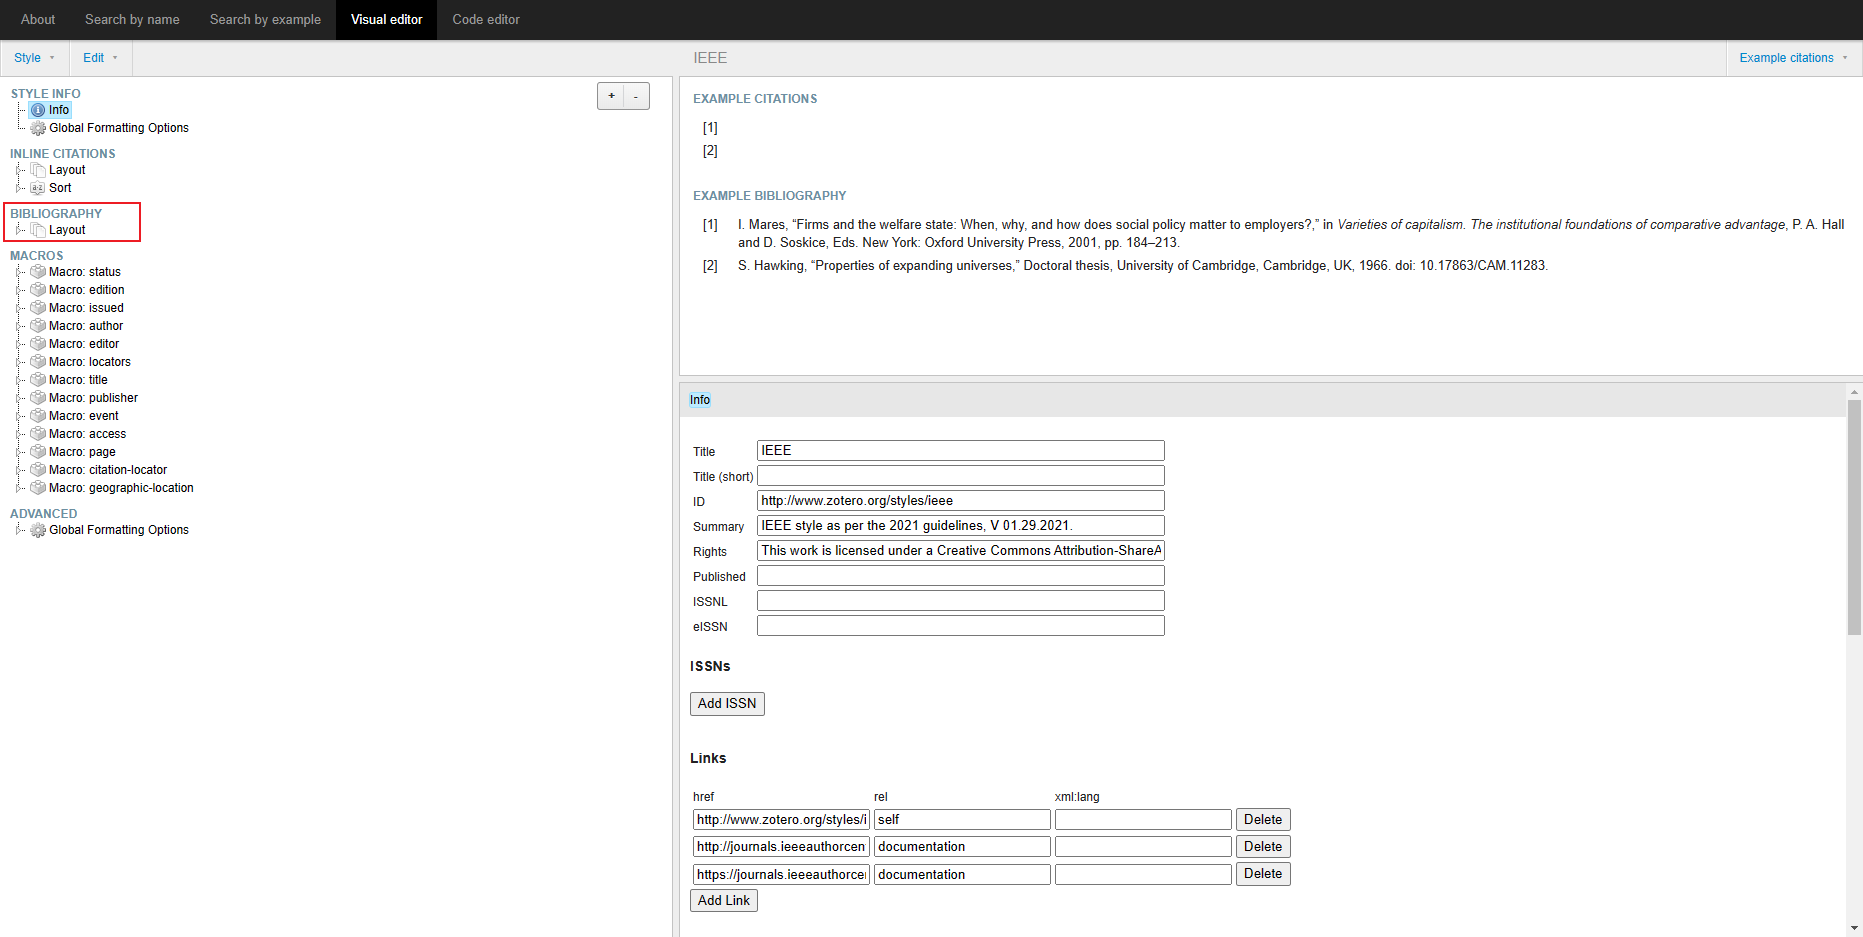Click the cube icon for Macro: event
Viewport: 1863px width, 937px height.
pyautogui.click(x=38, y=416)
